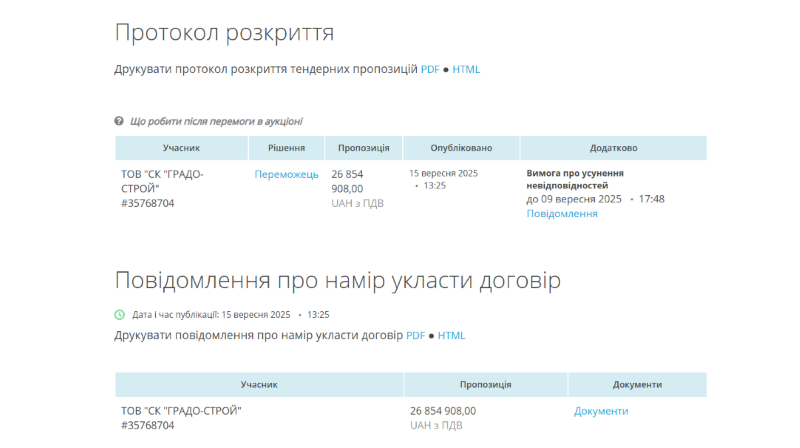Click the Додатково column header
This screenshot has width=800, height=448.
coord(613,148)
